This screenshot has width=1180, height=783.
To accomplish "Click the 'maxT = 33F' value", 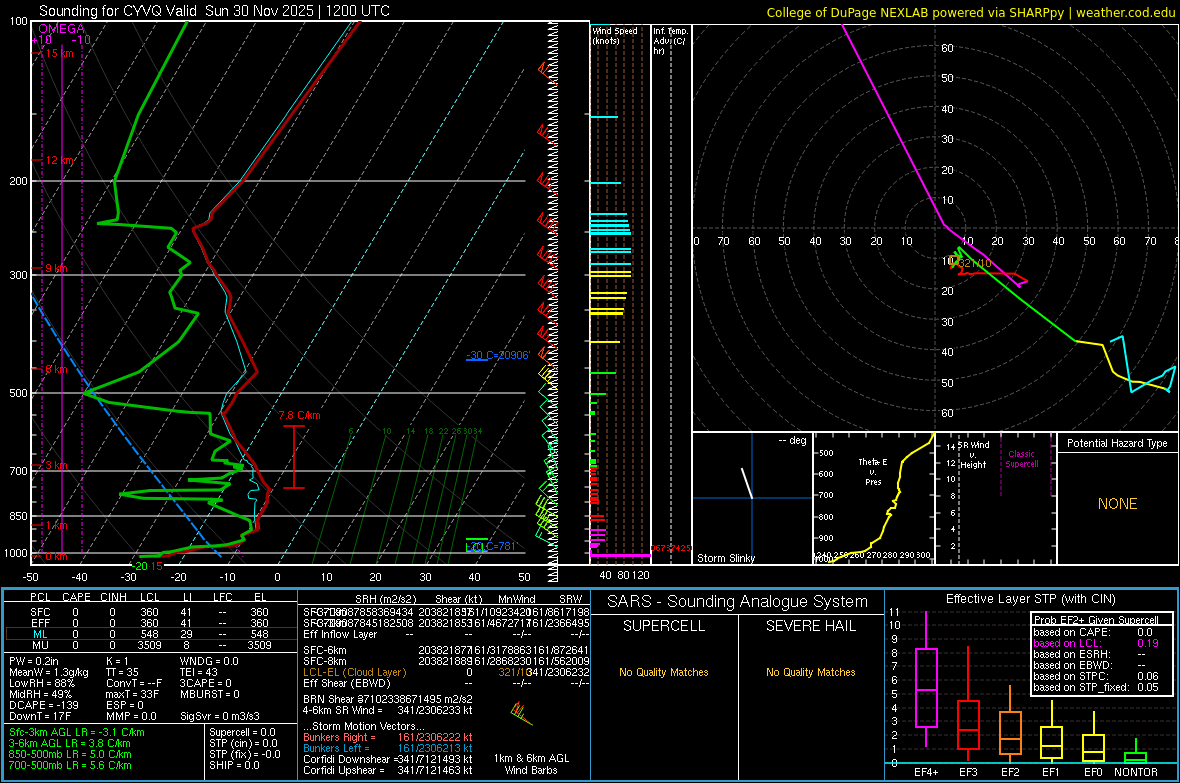I will pos(132,694).
